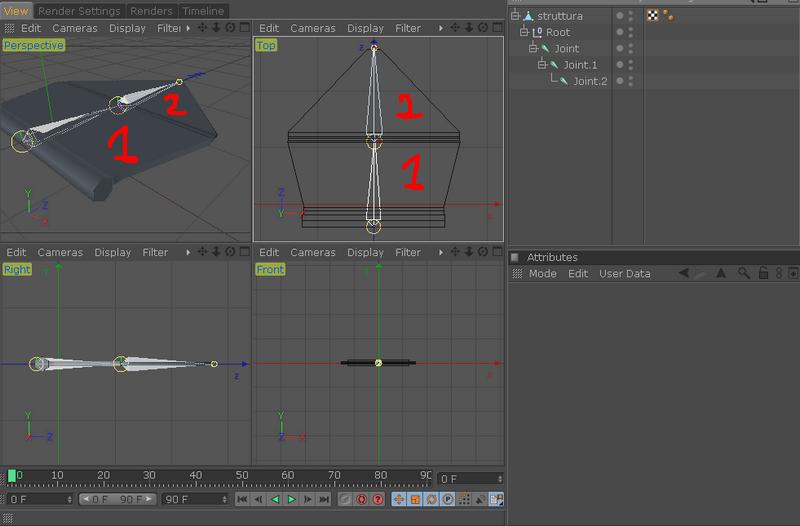
Task: Click the Attributes search magnifier icon
Action: [x=743, y=273]
